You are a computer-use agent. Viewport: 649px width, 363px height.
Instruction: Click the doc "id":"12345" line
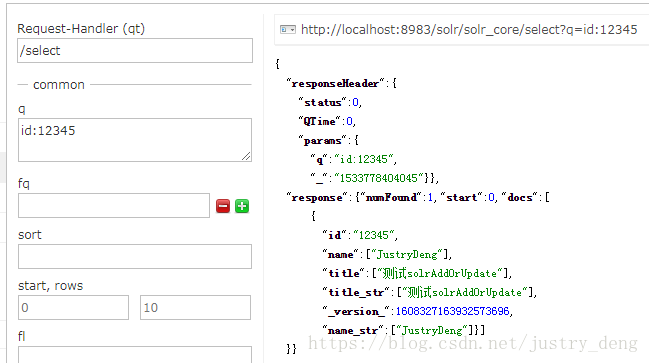point(360,235)
